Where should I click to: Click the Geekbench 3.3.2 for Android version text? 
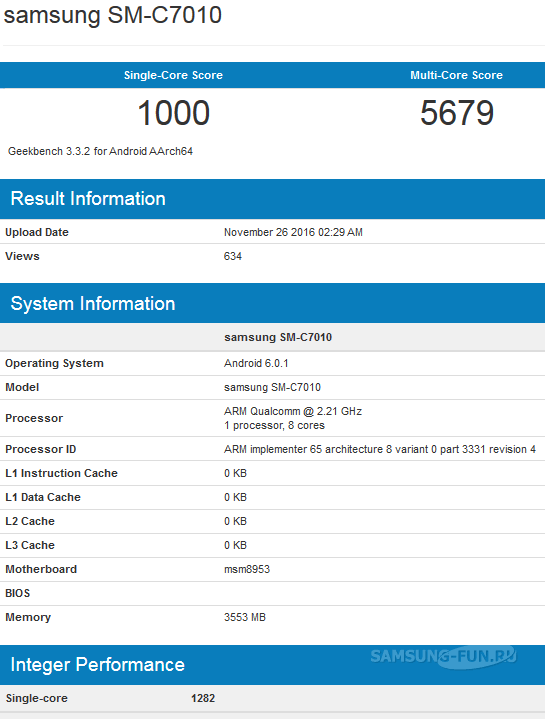tap(100, 151)
